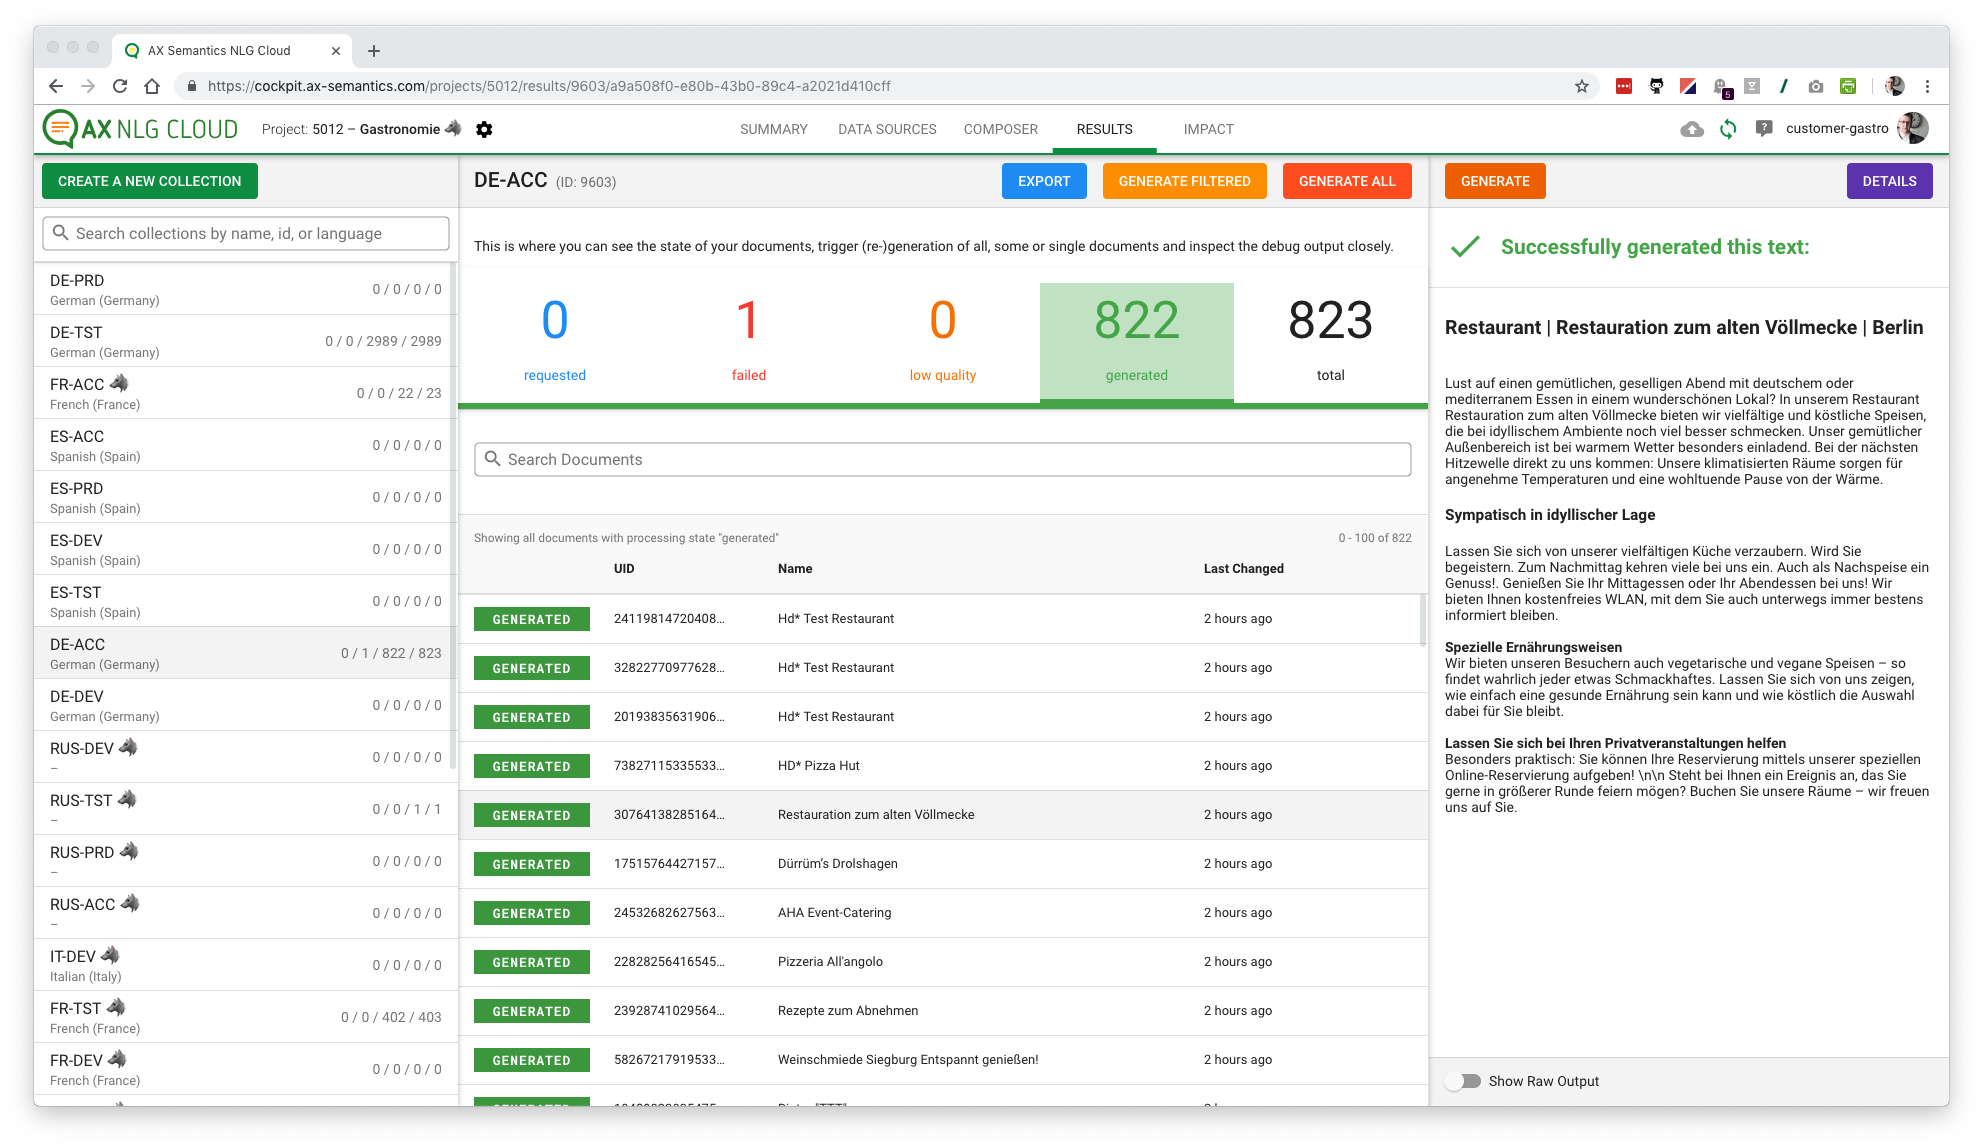Viewport: 1983px width, 1148px height.
Task: Click the Ghostery ghost extension icon
Action: pos(1720,86)
